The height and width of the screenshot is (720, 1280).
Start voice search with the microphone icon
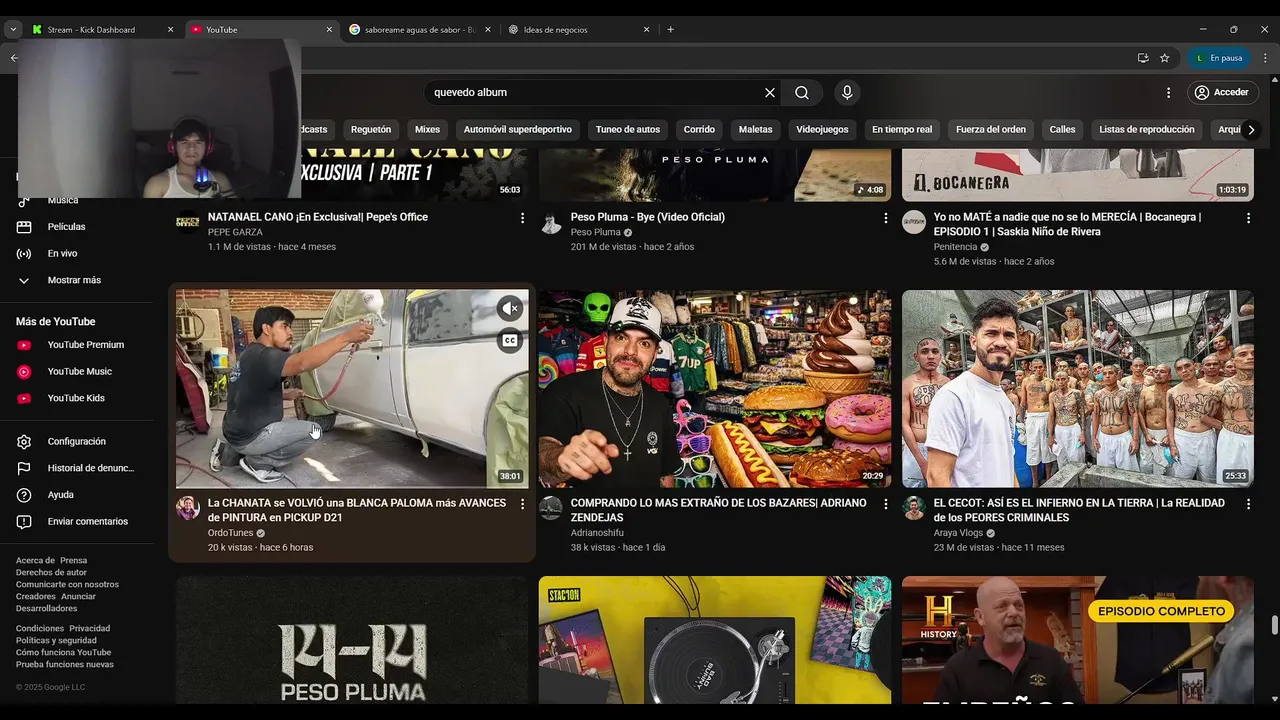(847, 92)
